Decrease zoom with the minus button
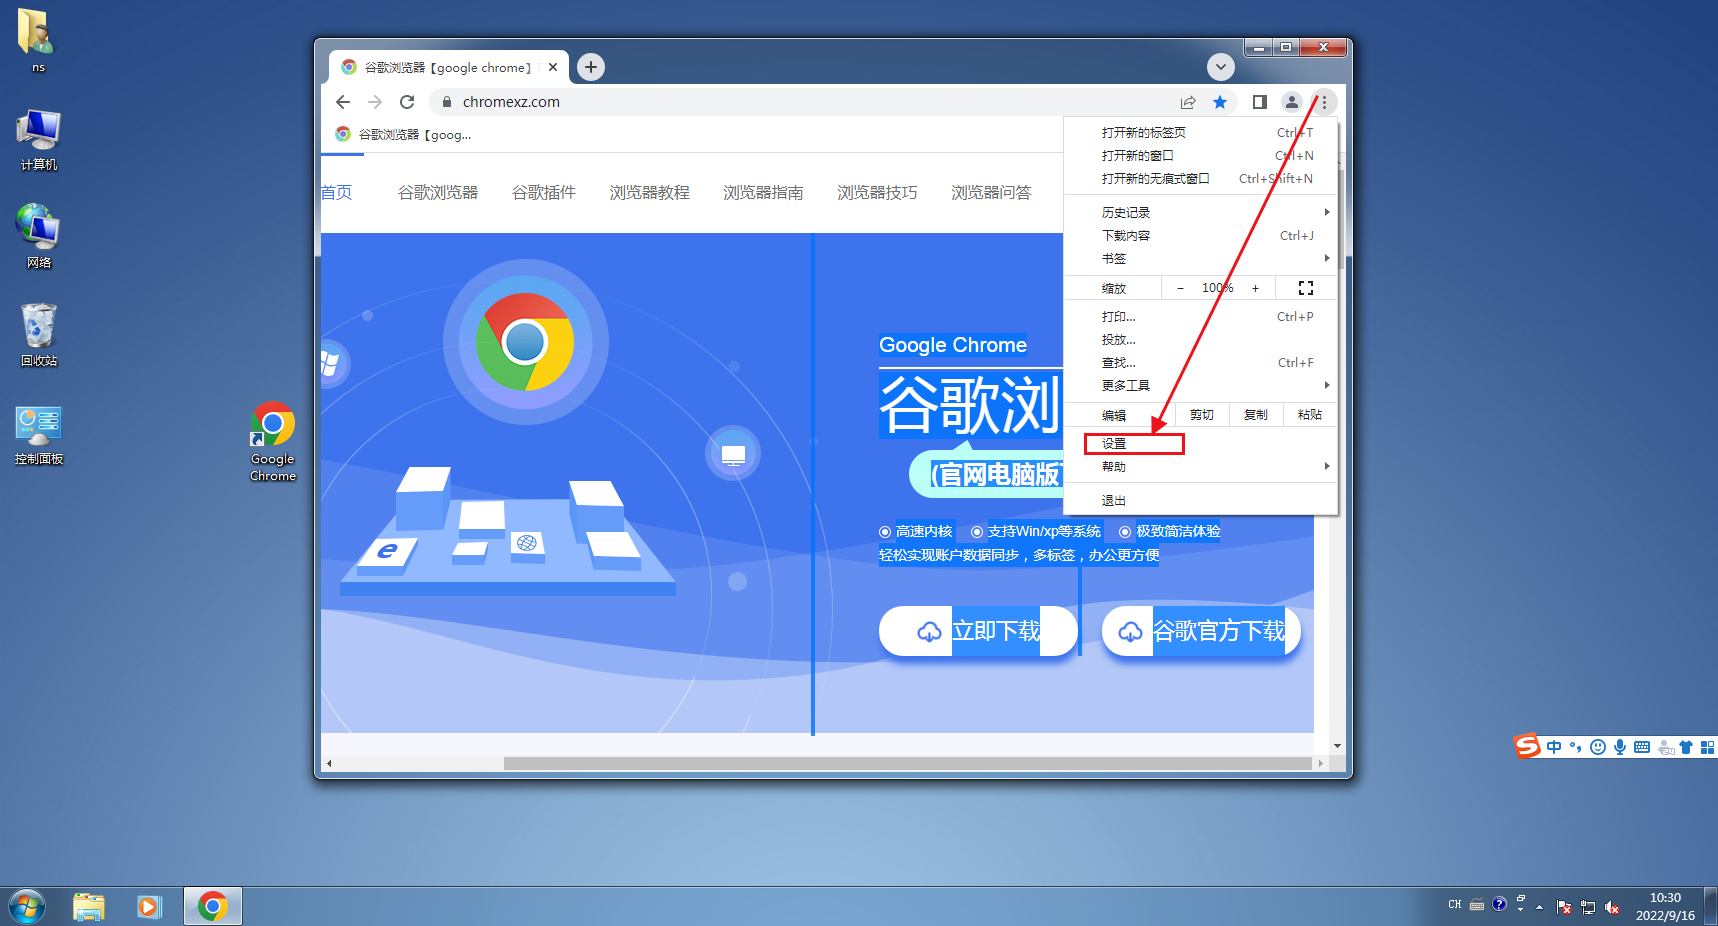The width and height of the screenshot is (1718, 926). click(x=1181, y=288)
